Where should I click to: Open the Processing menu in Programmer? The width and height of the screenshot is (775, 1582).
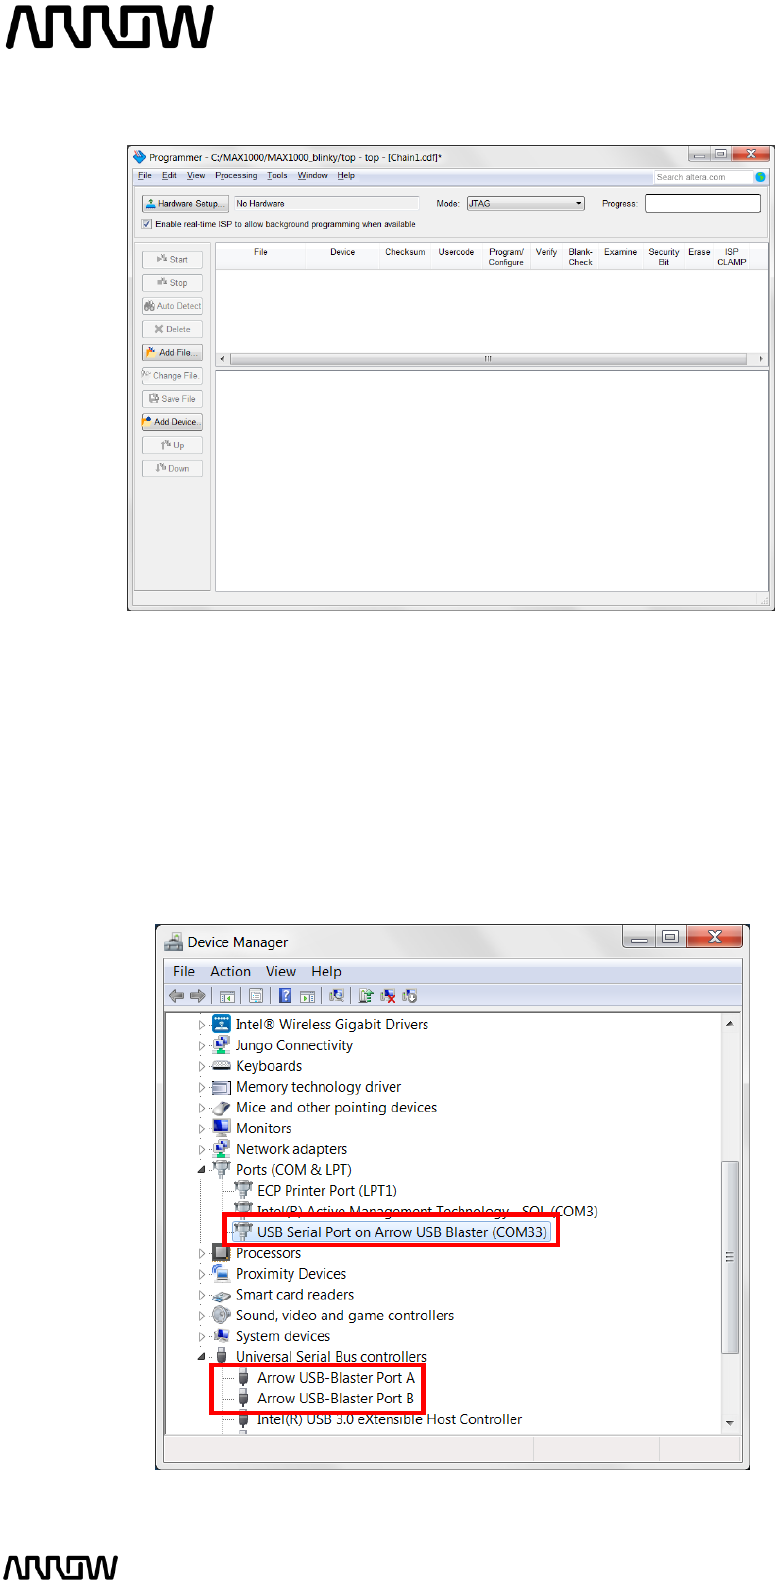tap(236, 175)
